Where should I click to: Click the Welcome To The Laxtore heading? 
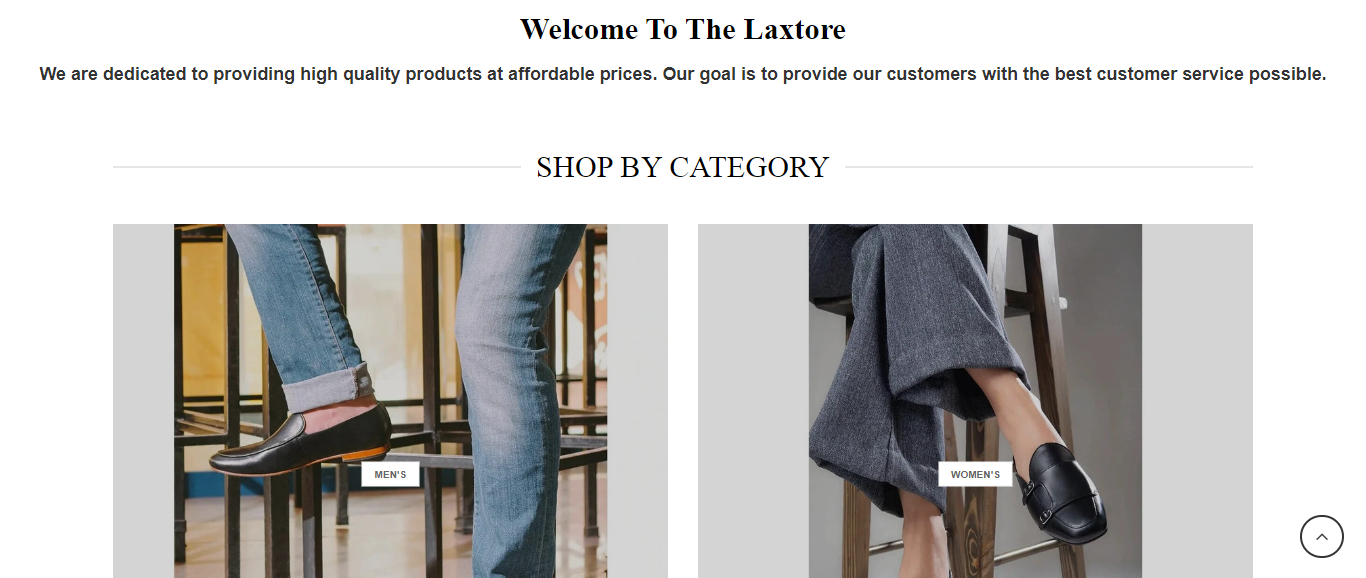pyautogui.click(x=683, y=29)
